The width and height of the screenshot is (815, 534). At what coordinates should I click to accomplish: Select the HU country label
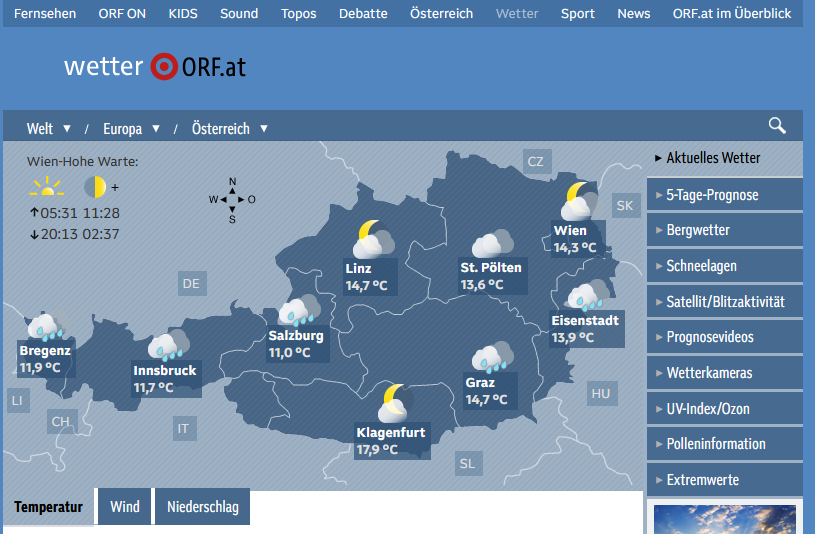(601, 394)
